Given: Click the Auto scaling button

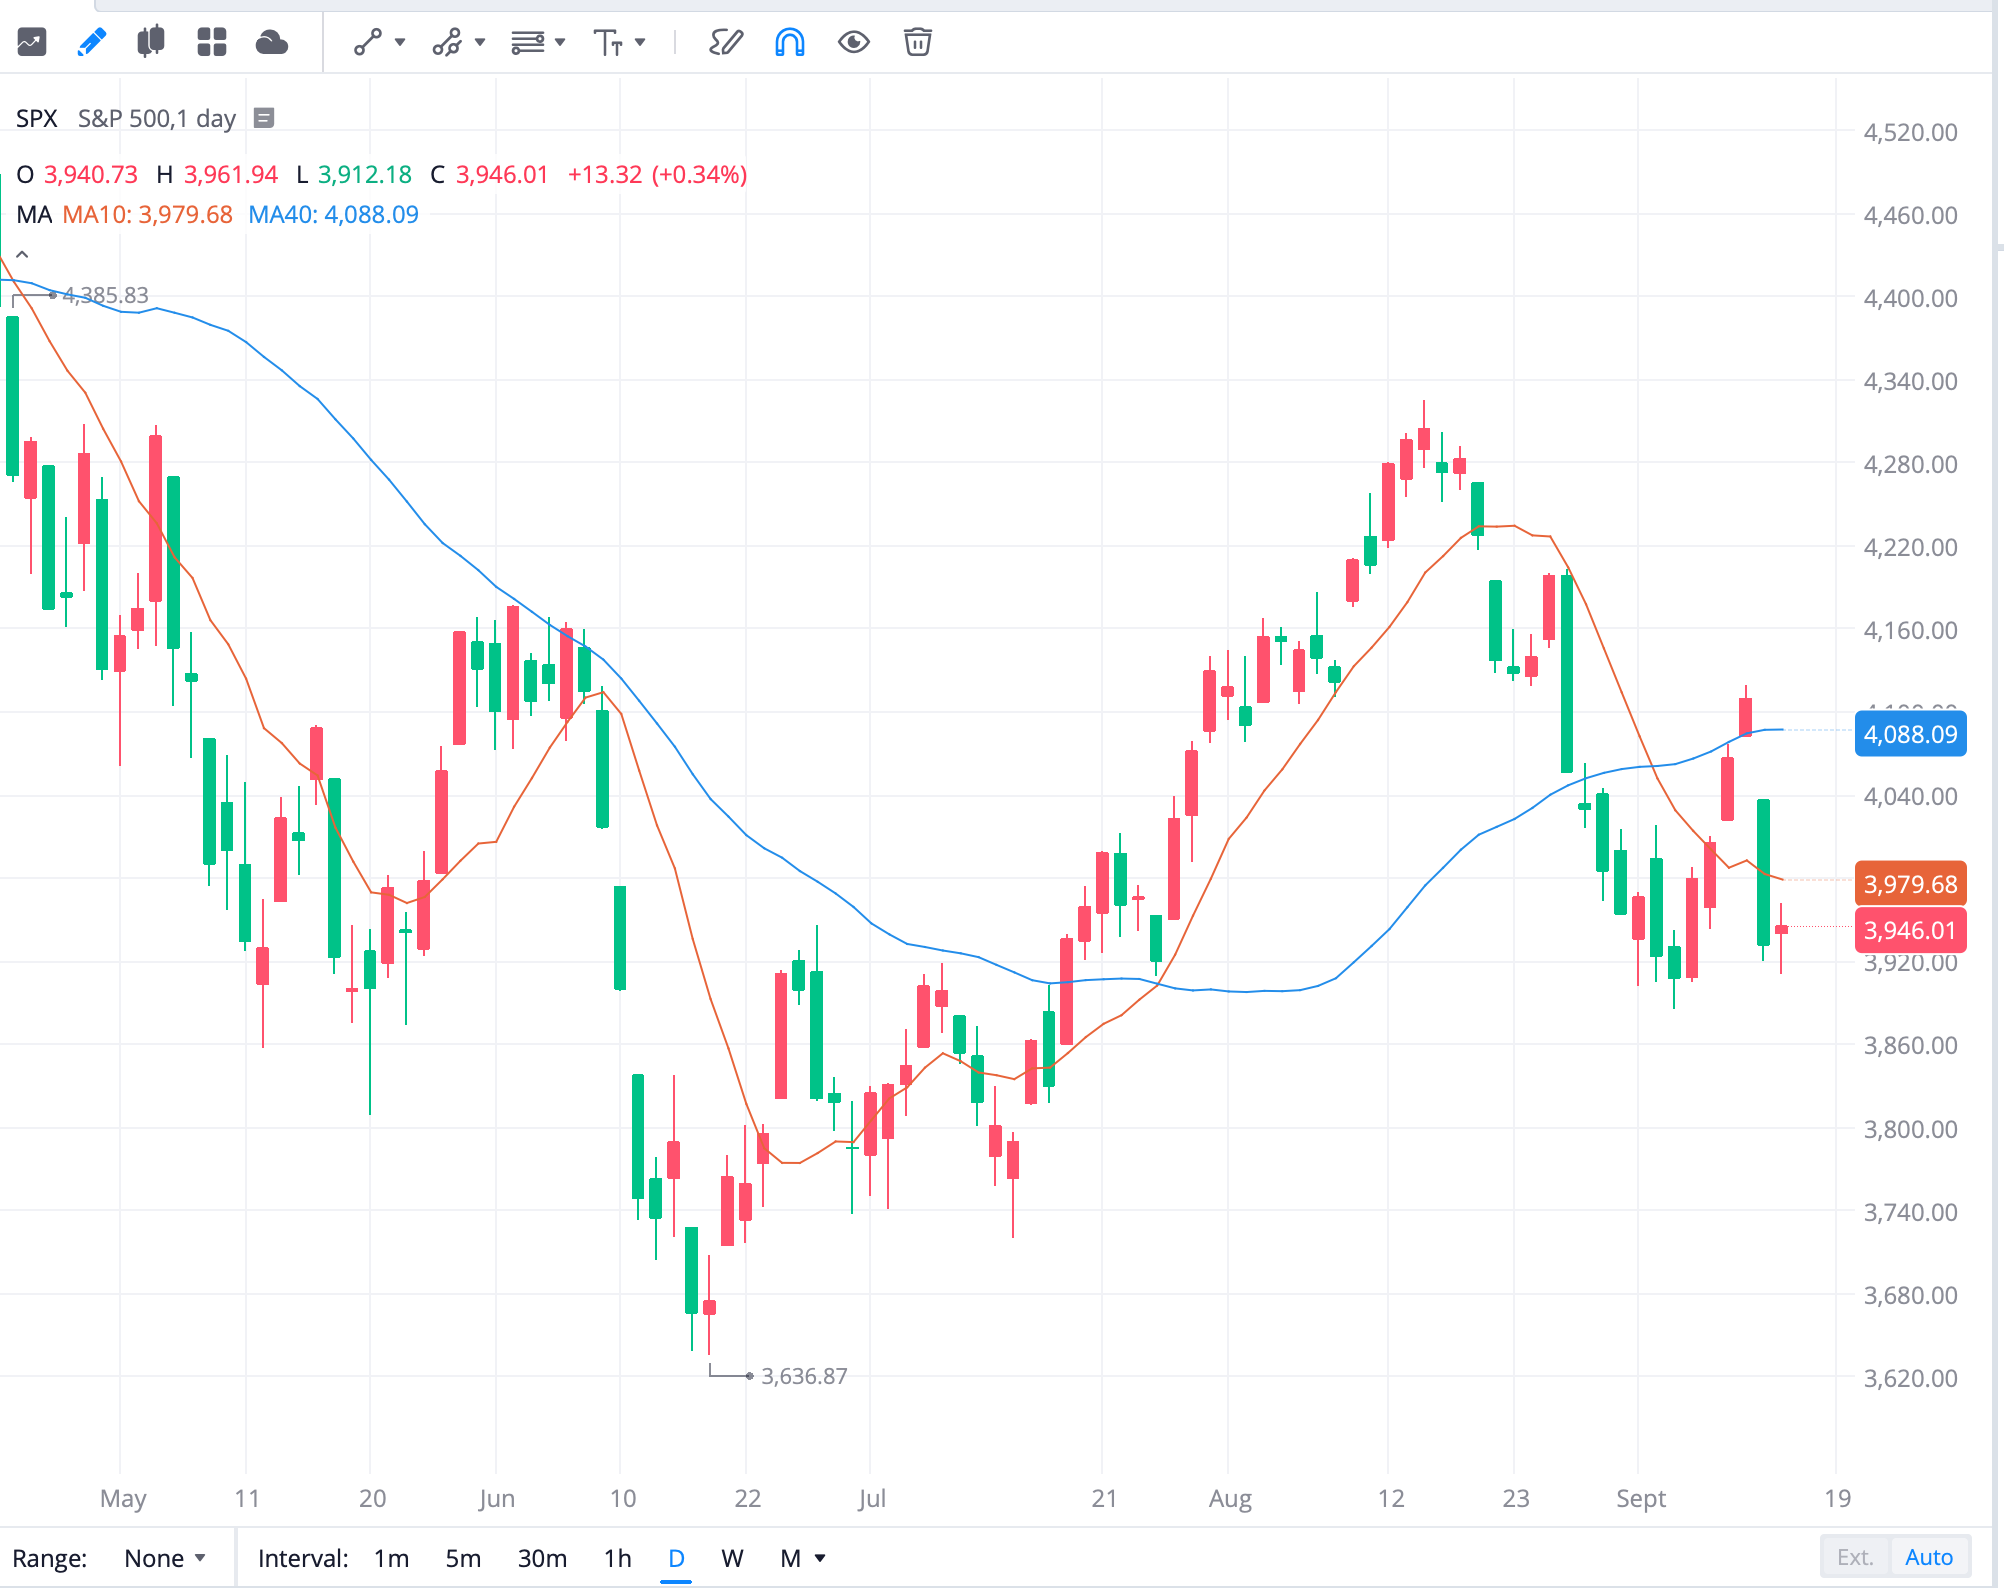Looking at the screenshot, I should (x=1929, y=1557).
